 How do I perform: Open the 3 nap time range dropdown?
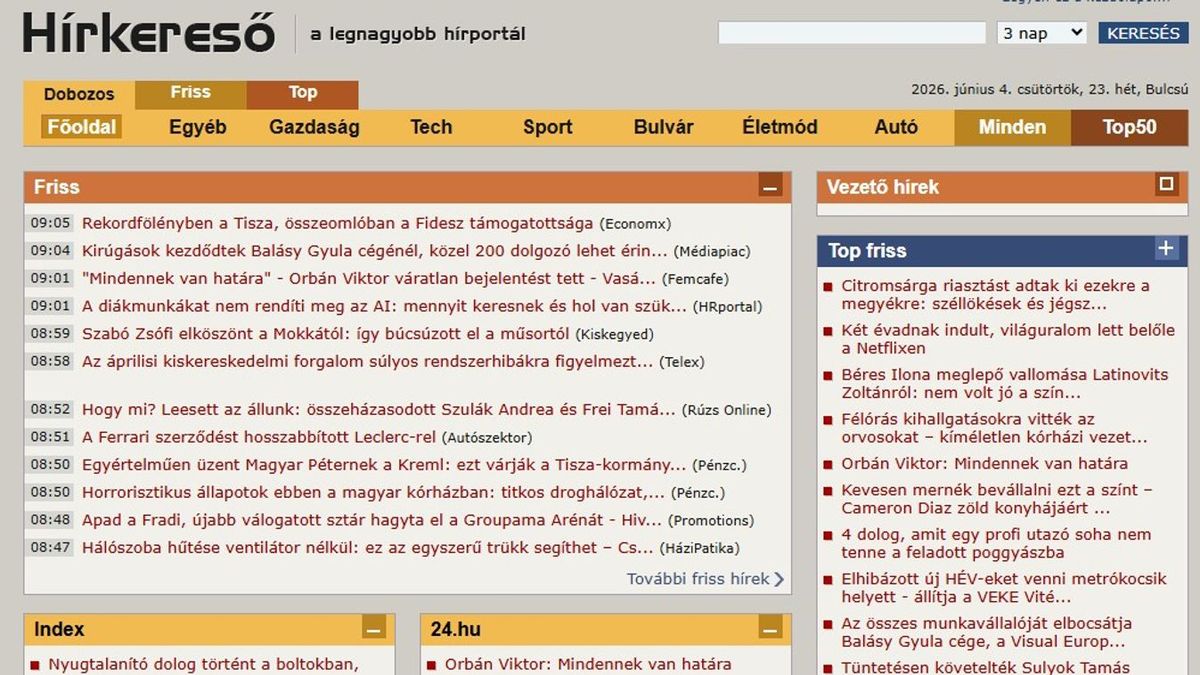pyautogui.click(x=1041, y=33)
